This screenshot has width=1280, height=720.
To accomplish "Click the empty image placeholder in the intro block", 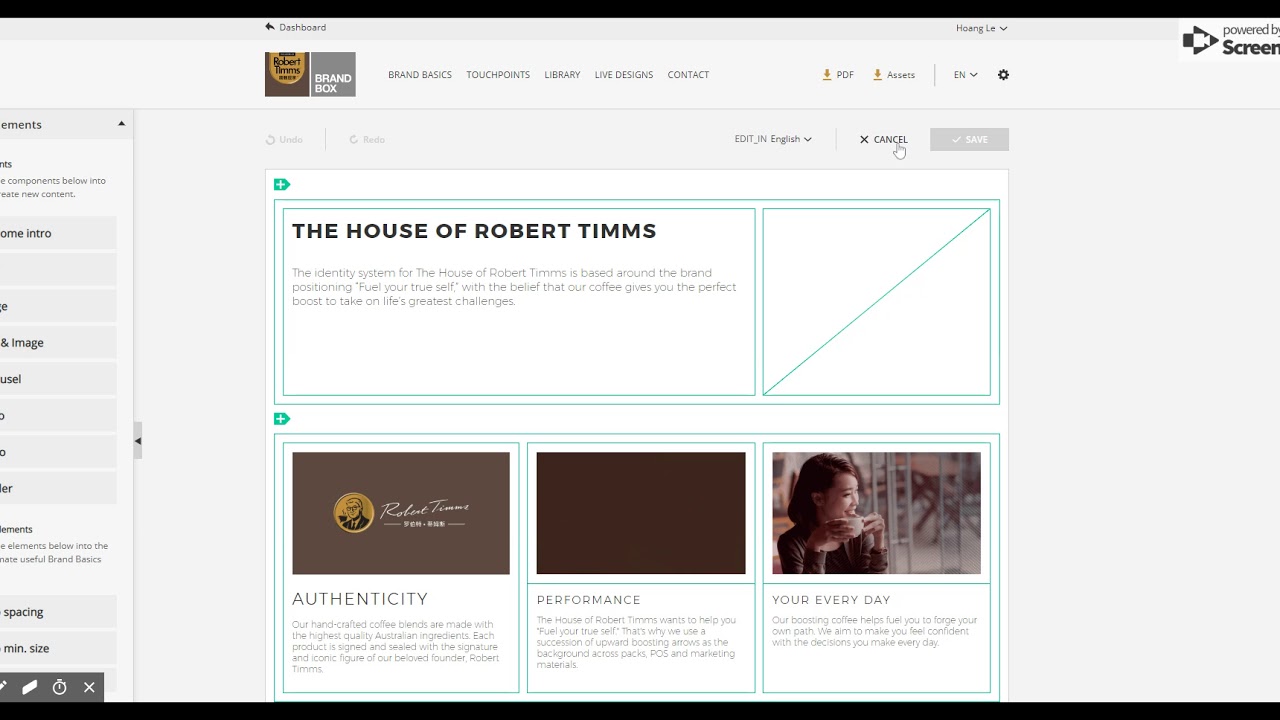I will tap(876, 302).
